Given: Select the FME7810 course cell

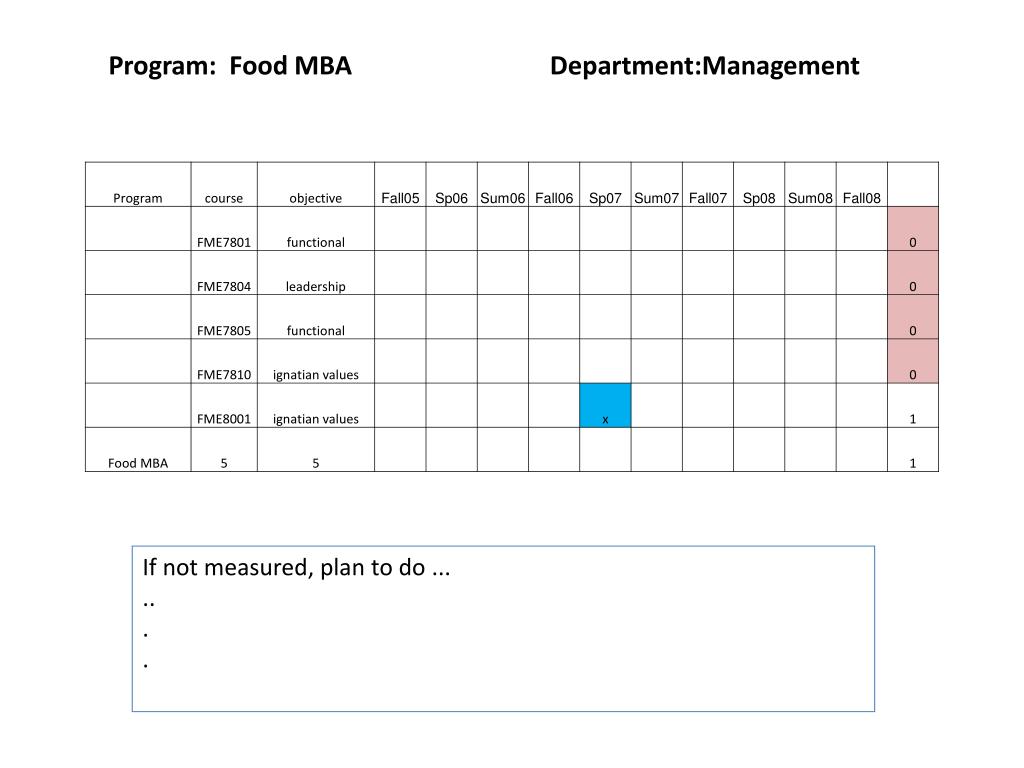Looking at the screenshot, I should 224,361.
